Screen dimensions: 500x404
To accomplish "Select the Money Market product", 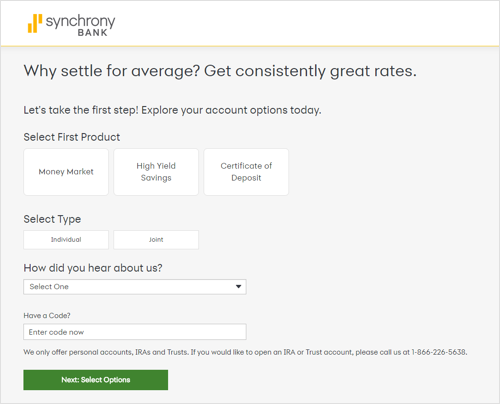I will (66, 172).
